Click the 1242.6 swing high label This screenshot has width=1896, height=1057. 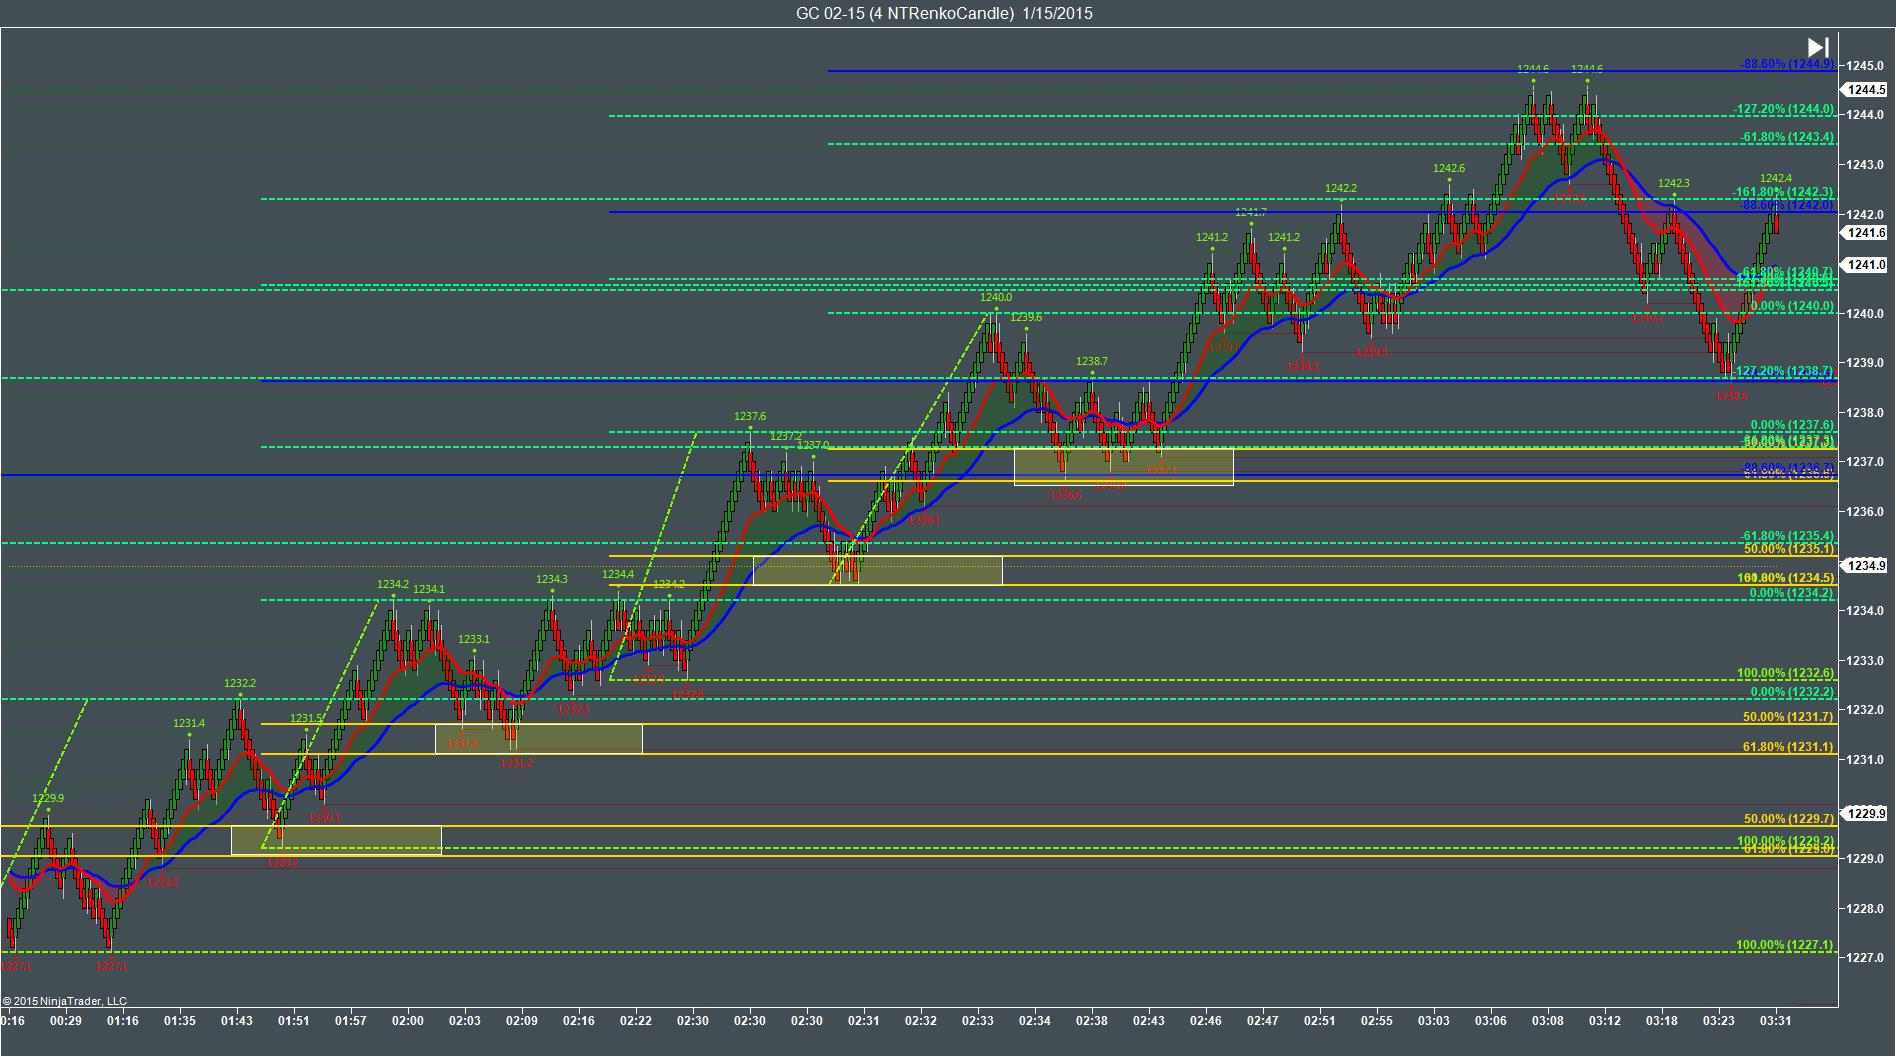pyautogui.click(x=1448, y=168)
